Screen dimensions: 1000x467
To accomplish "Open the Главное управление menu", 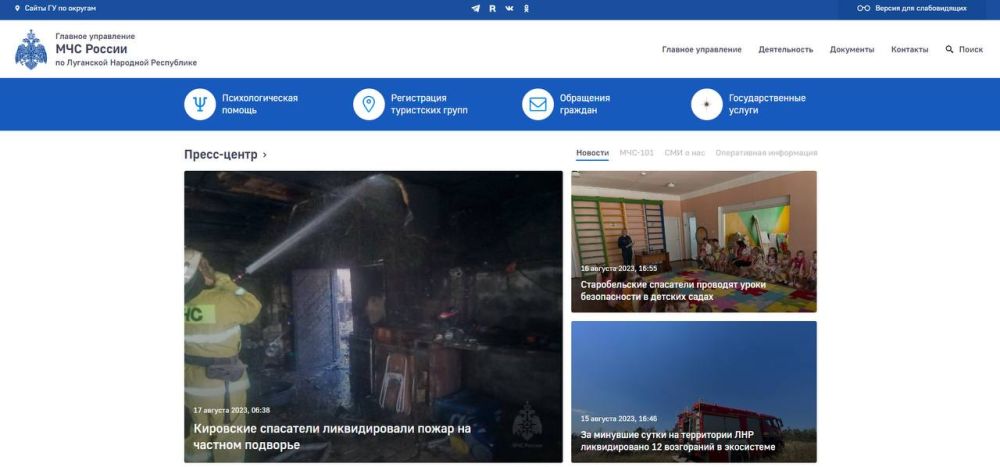I will 702,50.
